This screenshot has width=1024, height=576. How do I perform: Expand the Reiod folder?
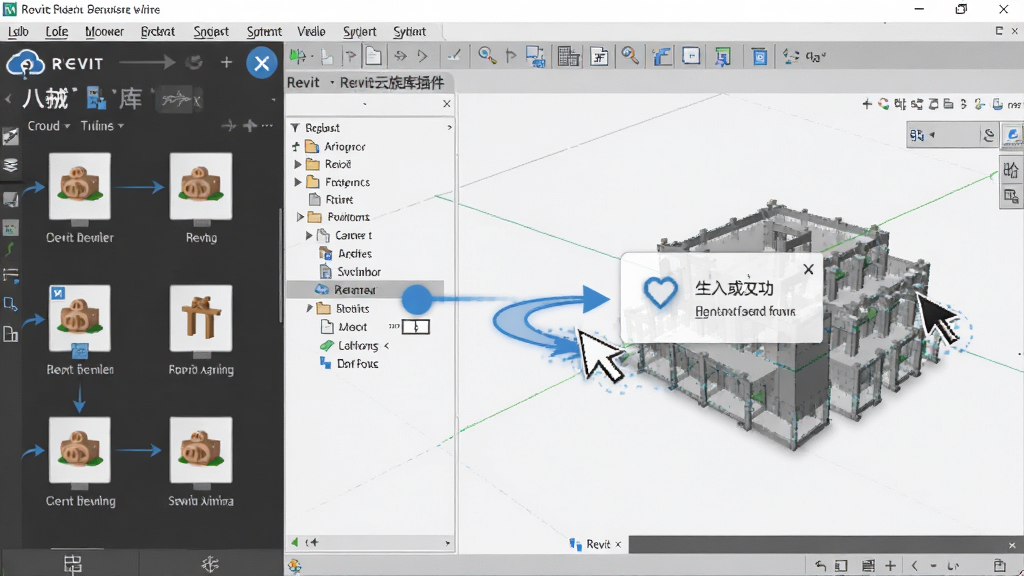coord(298,164)
